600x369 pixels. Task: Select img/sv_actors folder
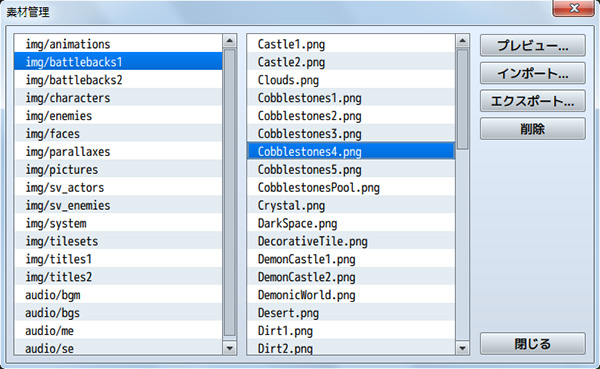click(x=118, y=187)
